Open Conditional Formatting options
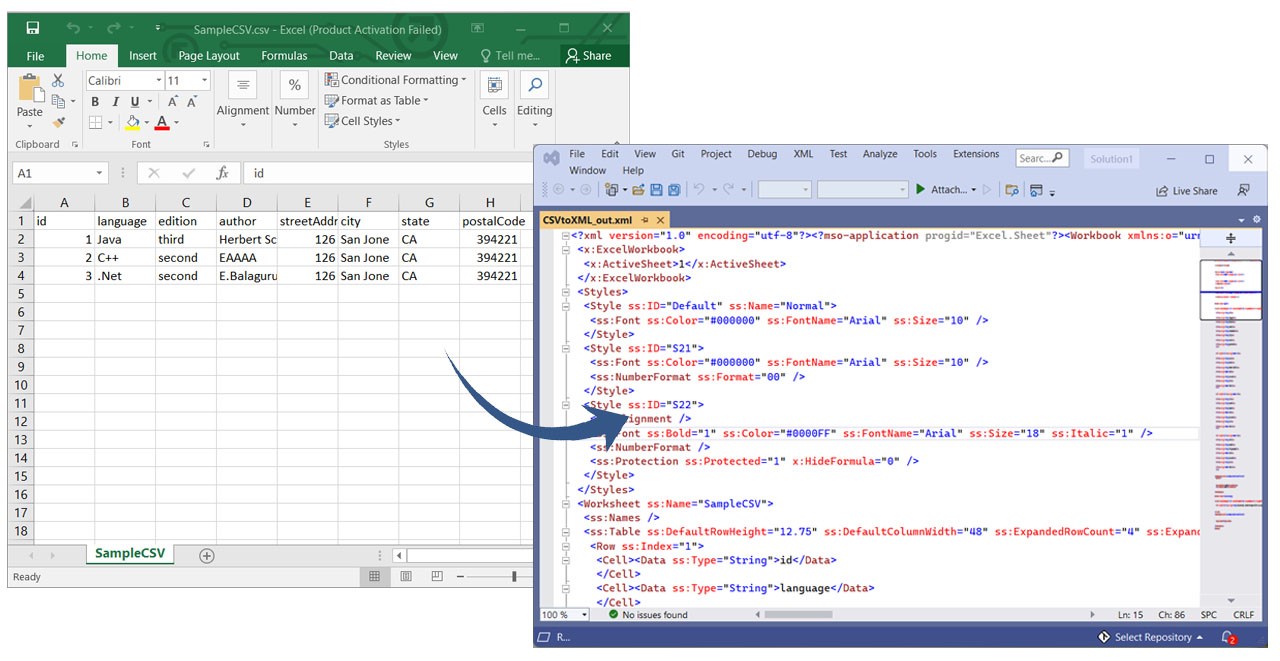1280x661 pixels. (x=395, y=79)
